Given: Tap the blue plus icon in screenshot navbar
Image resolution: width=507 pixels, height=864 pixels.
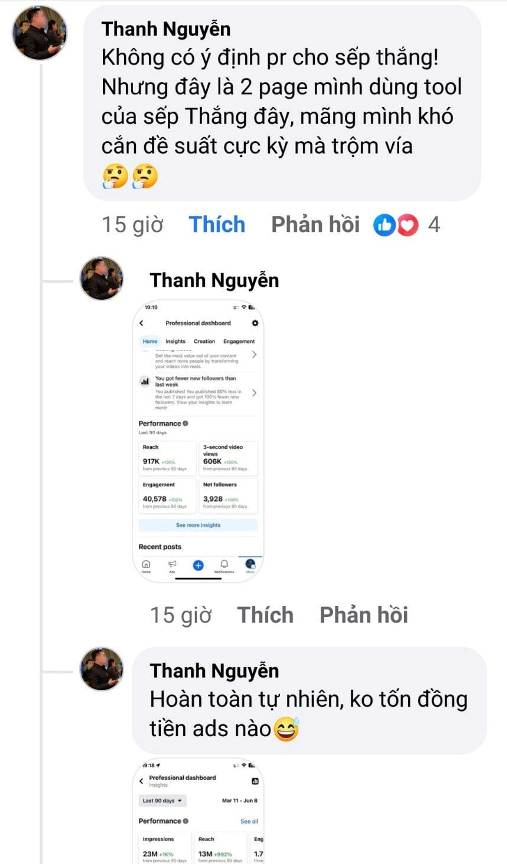Looking at the screenshot, I should click(198, 565).
